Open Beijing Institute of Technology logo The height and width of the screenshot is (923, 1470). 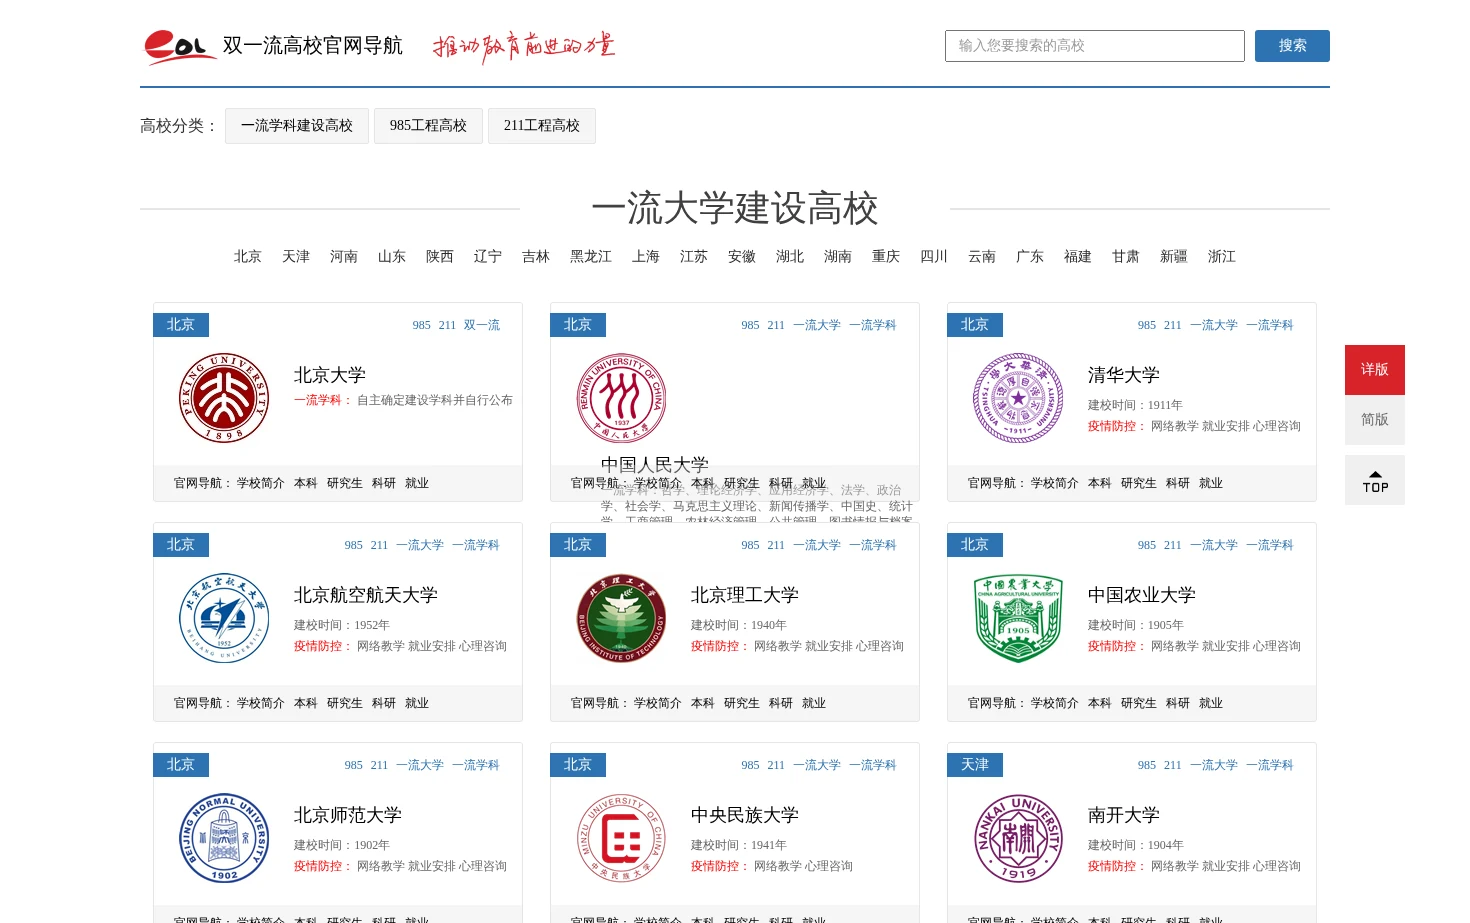(x=621, y=618)
